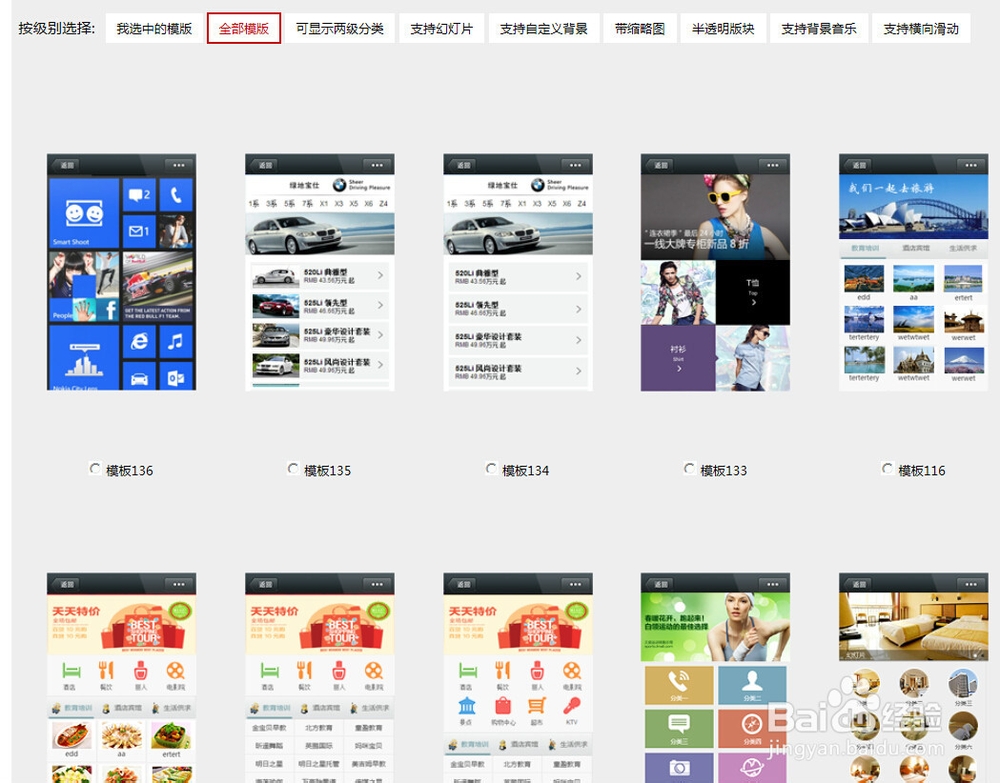Select the 模板116 radio button
This screenshot has width=1000, height=783.
pos(887,469)
